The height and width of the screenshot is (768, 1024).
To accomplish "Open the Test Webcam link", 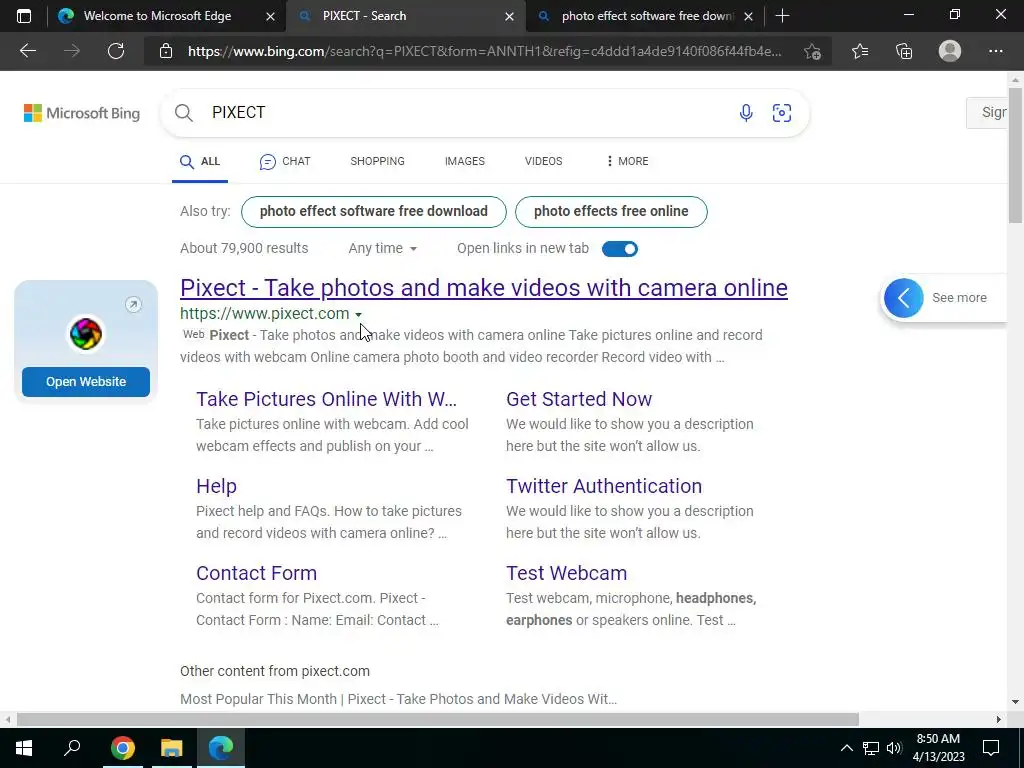I will tap(567, 573).
